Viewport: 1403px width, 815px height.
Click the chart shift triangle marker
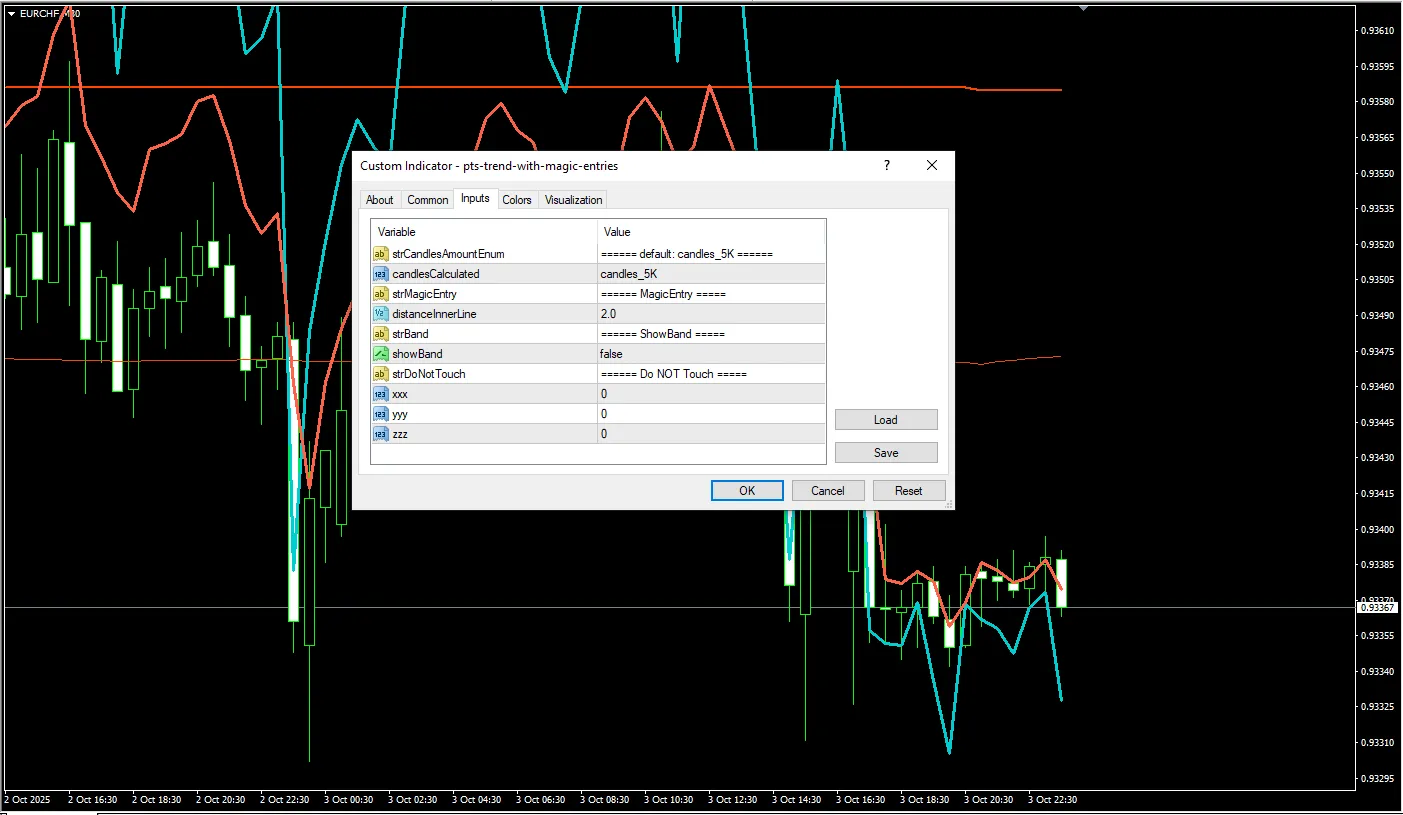pyautogui.click(x=1083, y=7)
